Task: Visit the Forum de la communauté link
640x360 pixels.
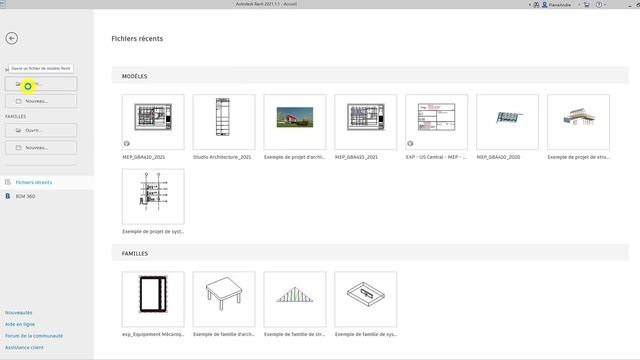Action: 34,336
